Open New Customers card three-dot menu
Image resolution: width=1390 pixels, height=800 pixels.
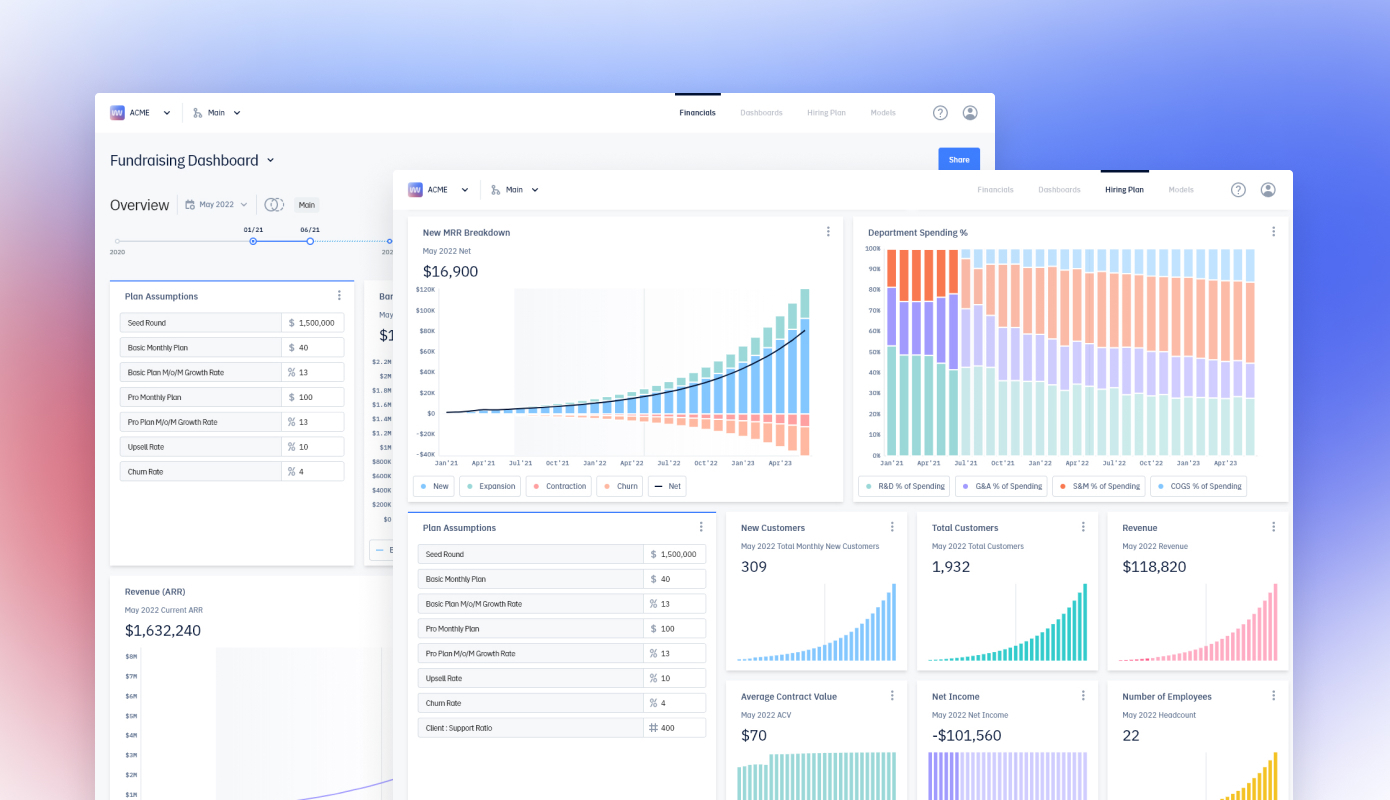click(892, 527)
